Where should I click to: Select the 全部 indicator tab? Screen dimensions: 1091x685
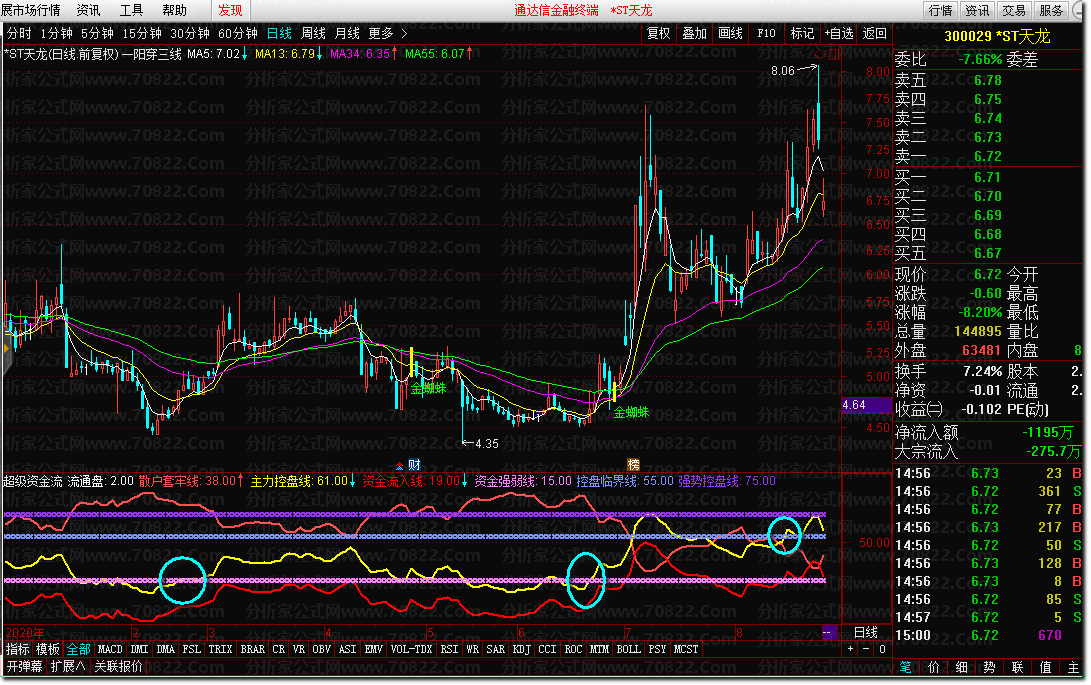79,649
